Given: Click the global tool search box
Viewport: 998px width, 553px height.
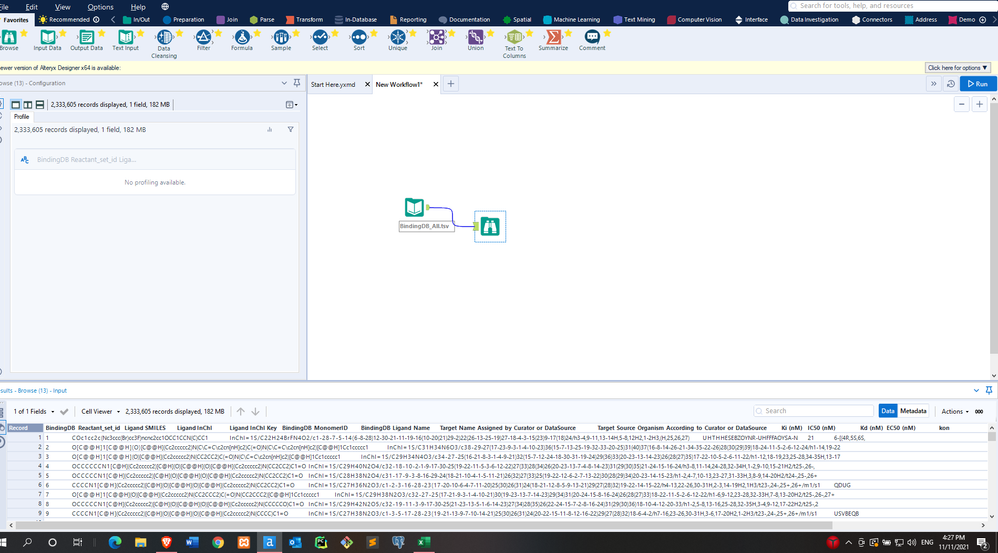Looking at the screenshot, I should (x=891, y=6).
